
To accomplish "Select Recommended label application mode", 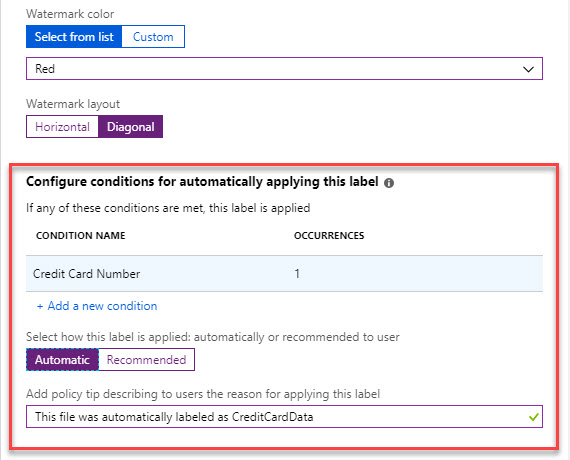I will click(146, 360).
